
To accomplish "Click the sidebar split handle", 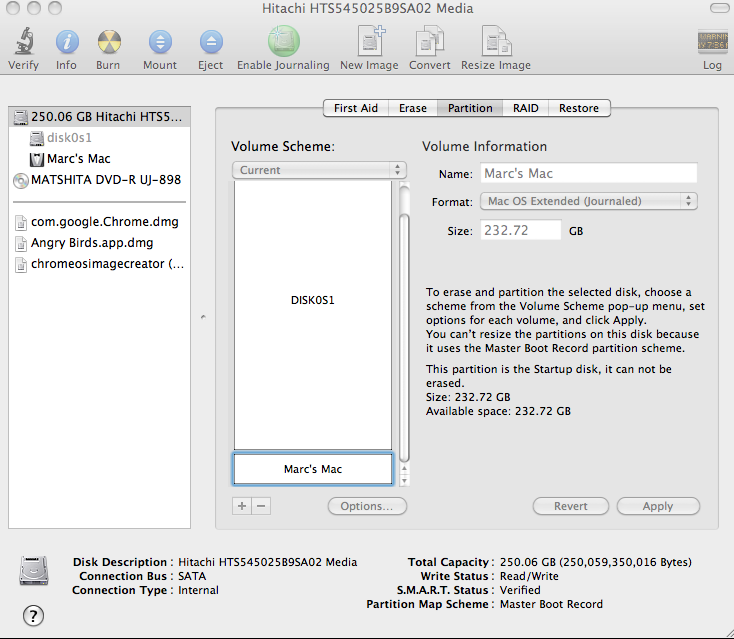I will point(203,317).
